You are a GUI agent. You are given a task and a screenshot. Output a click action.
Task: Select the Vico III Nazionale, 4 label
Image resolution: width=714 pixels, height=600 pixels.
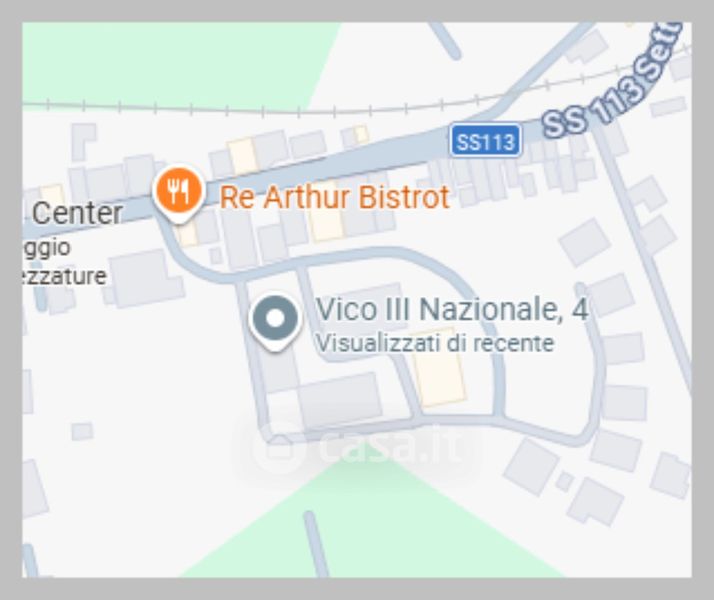[452, 310]
